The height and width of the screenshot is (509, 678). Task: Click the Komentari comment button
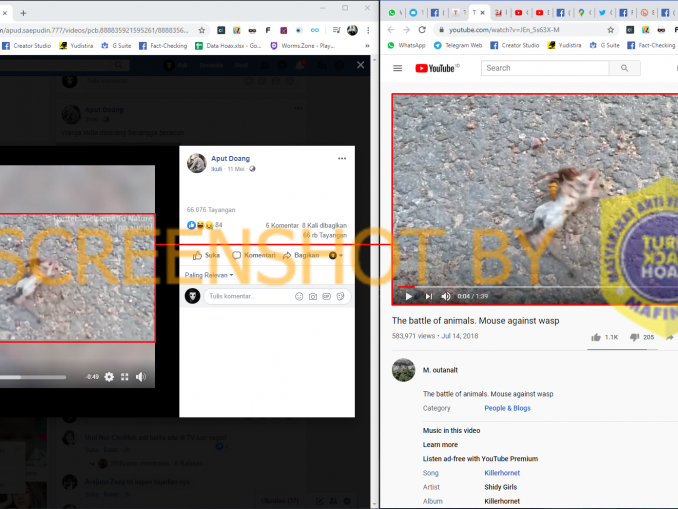[254, 255]
